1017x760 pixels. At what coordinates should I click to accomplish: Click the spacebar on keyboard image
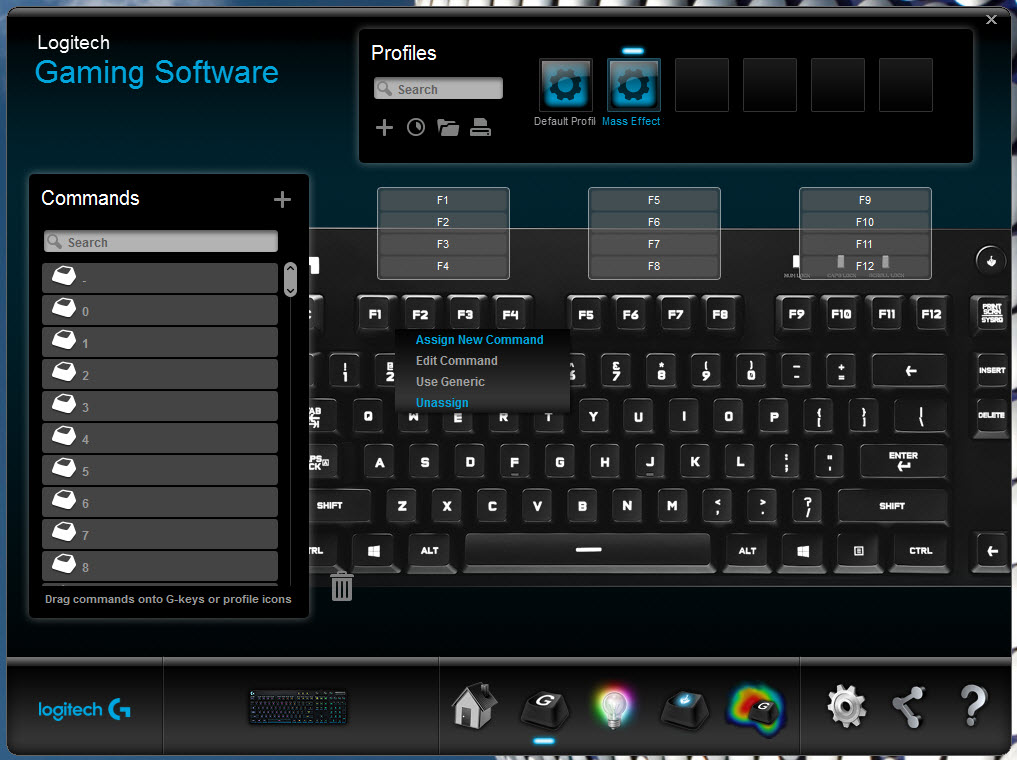pyautogui.click(x=588, y=550)
